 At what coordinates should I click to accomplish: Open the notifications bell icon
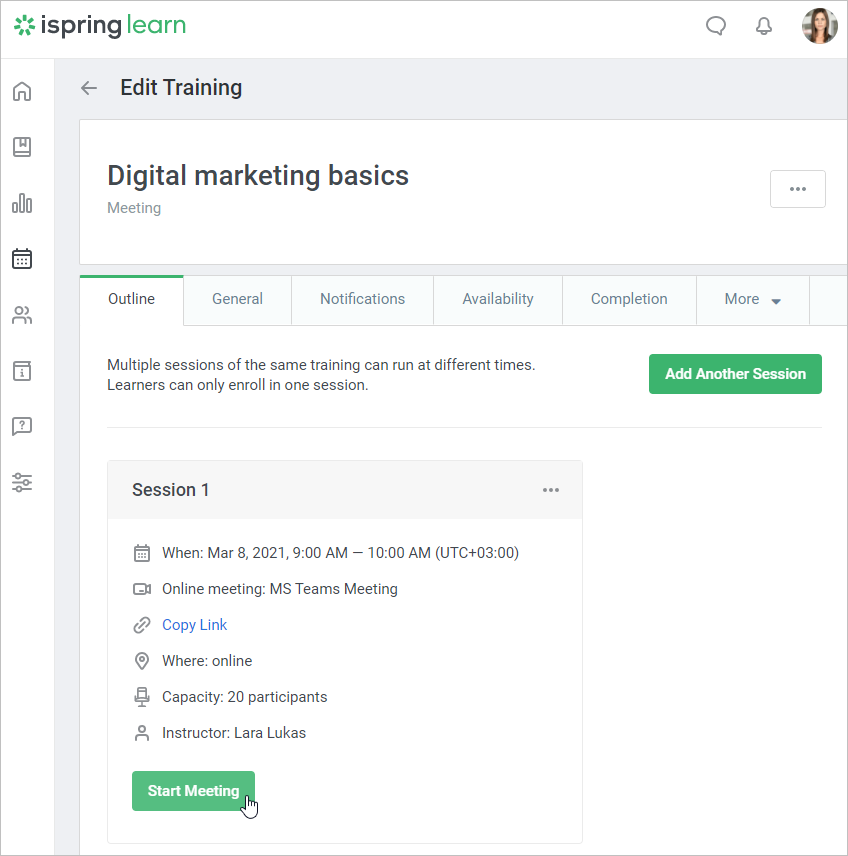pyautogui.click(x=764, y=26)
